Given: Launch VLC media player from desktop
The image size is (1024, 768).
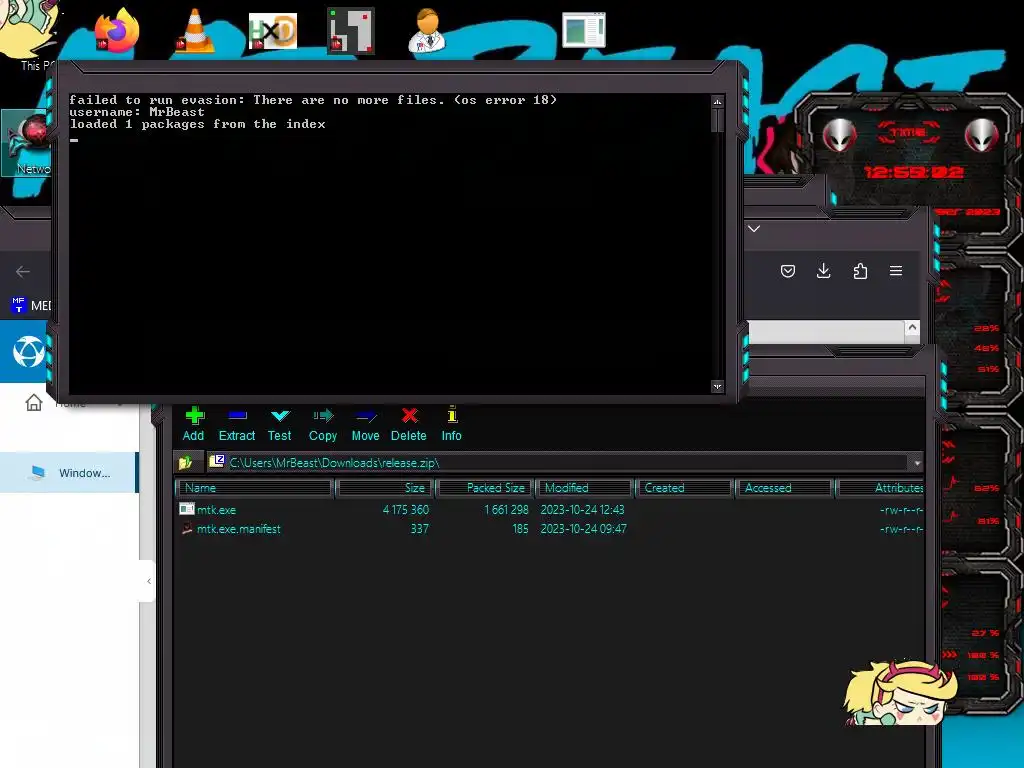Looking at the screenshot, I should (195, 30).
